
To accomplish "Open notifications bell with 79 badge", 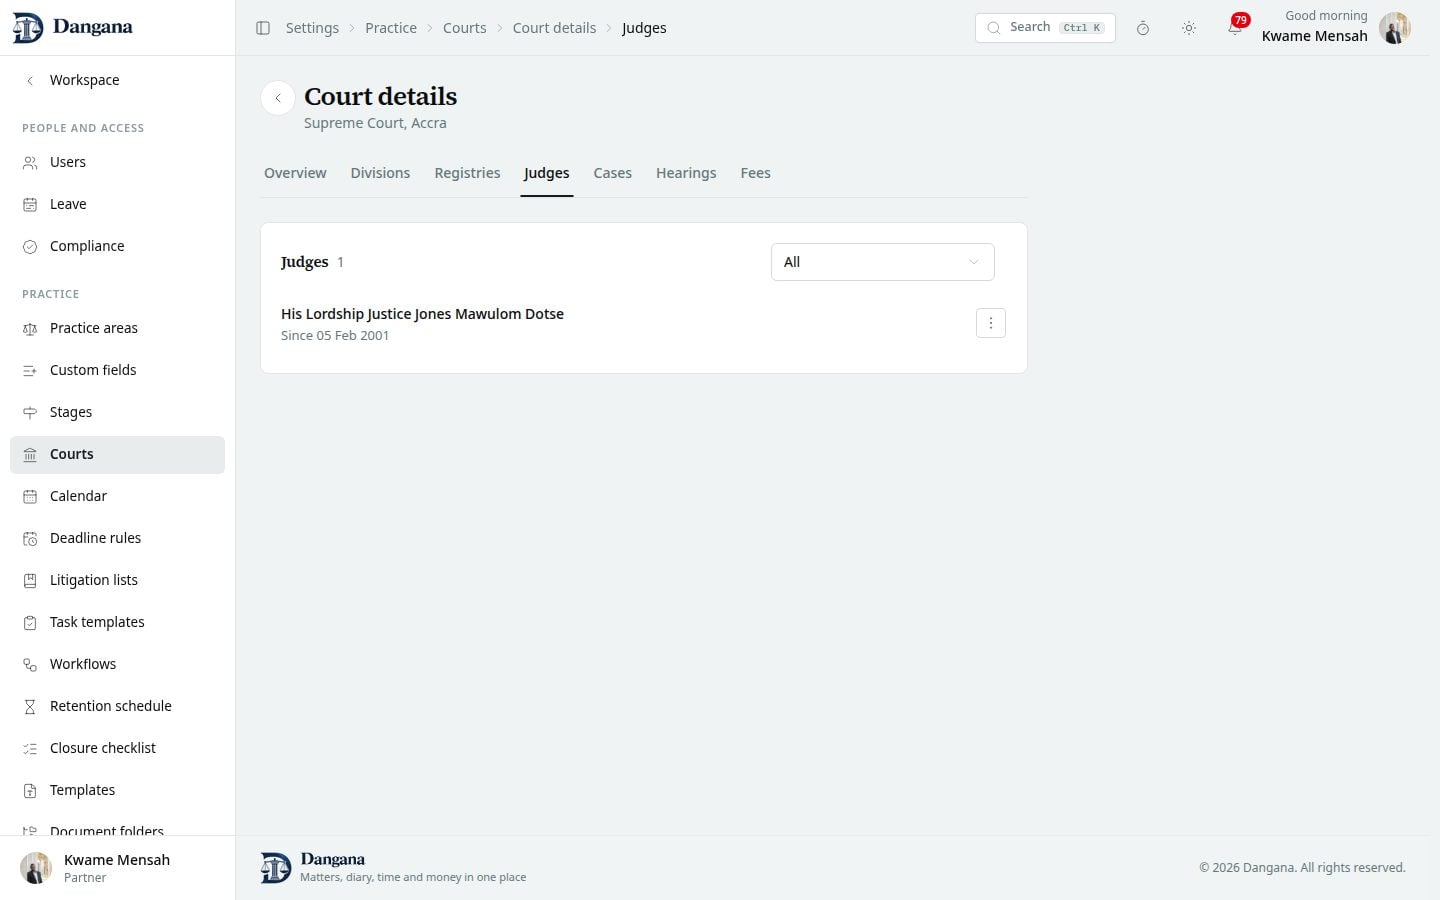I will [1236, 27].
